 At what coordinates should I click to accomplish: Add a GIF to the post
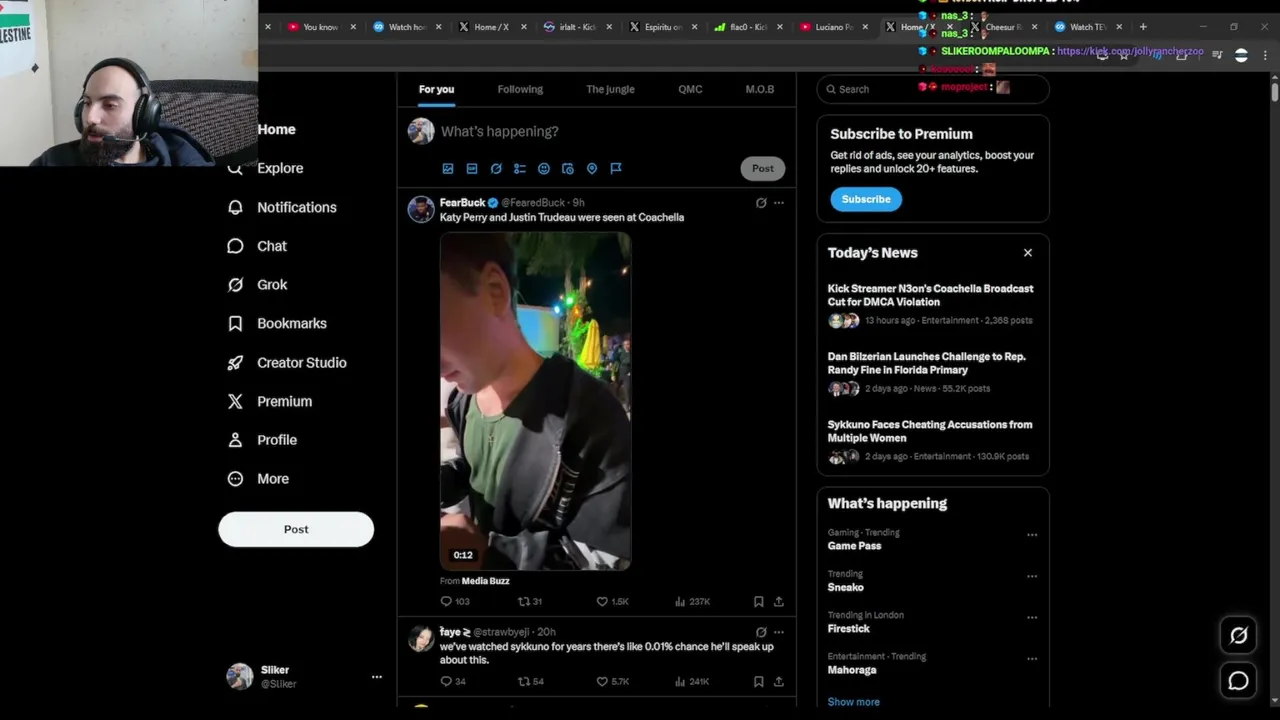(x=472, y=169)
